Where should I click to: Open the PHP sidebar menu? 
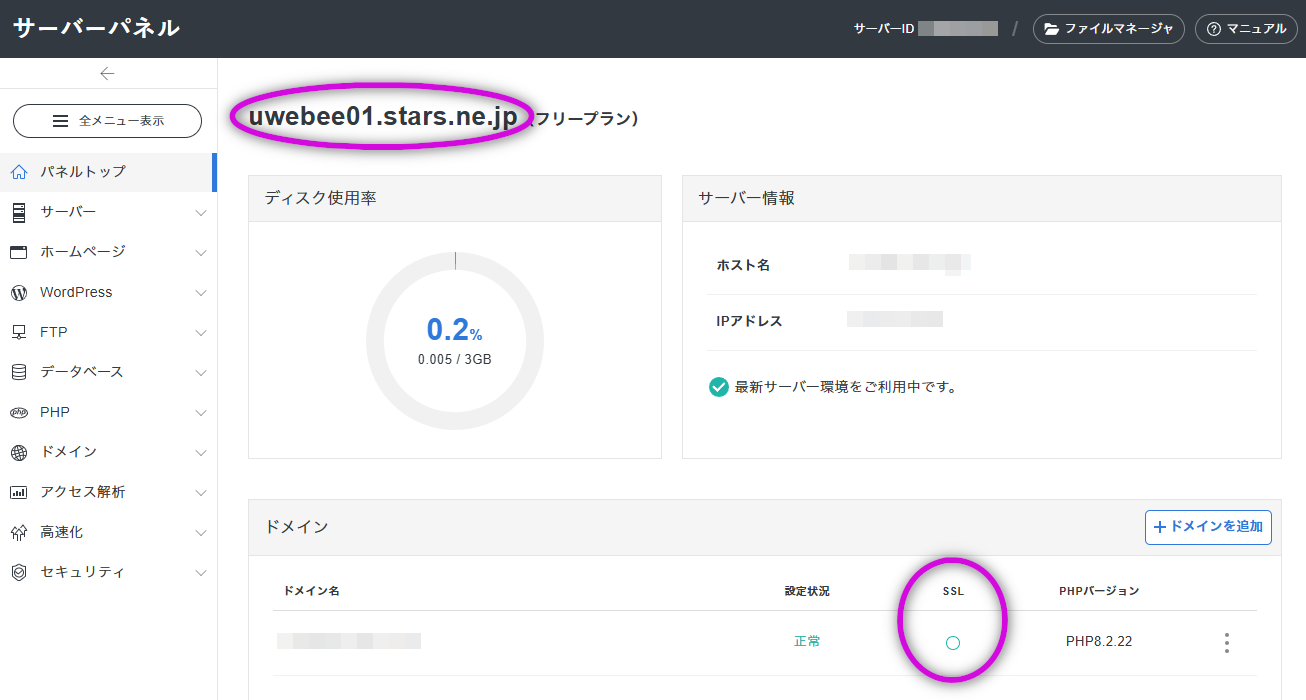point(108,412)
